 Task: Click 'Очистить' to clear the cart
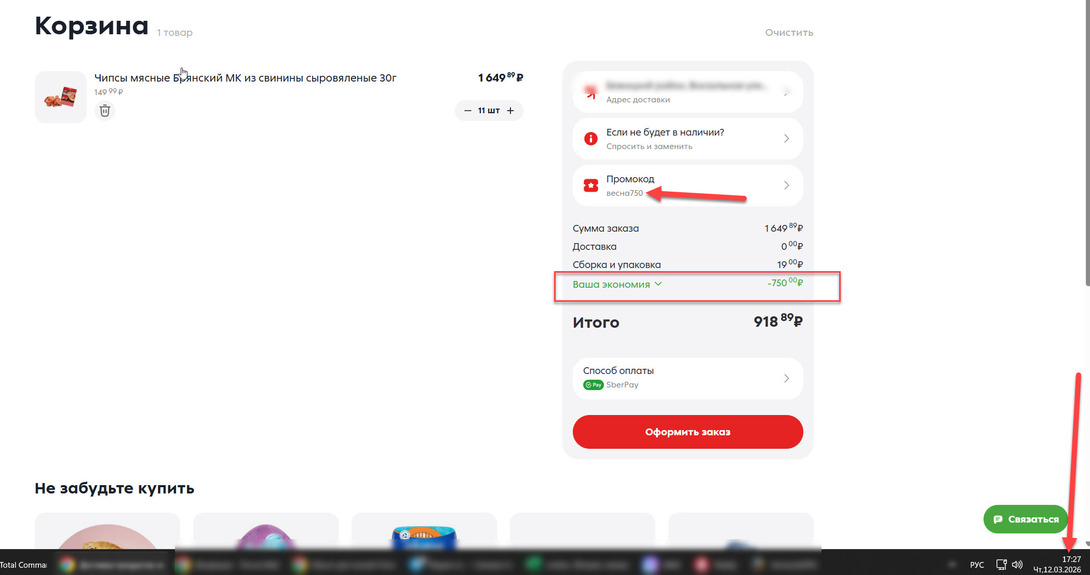pyautogui.click(x=789, y=33)
